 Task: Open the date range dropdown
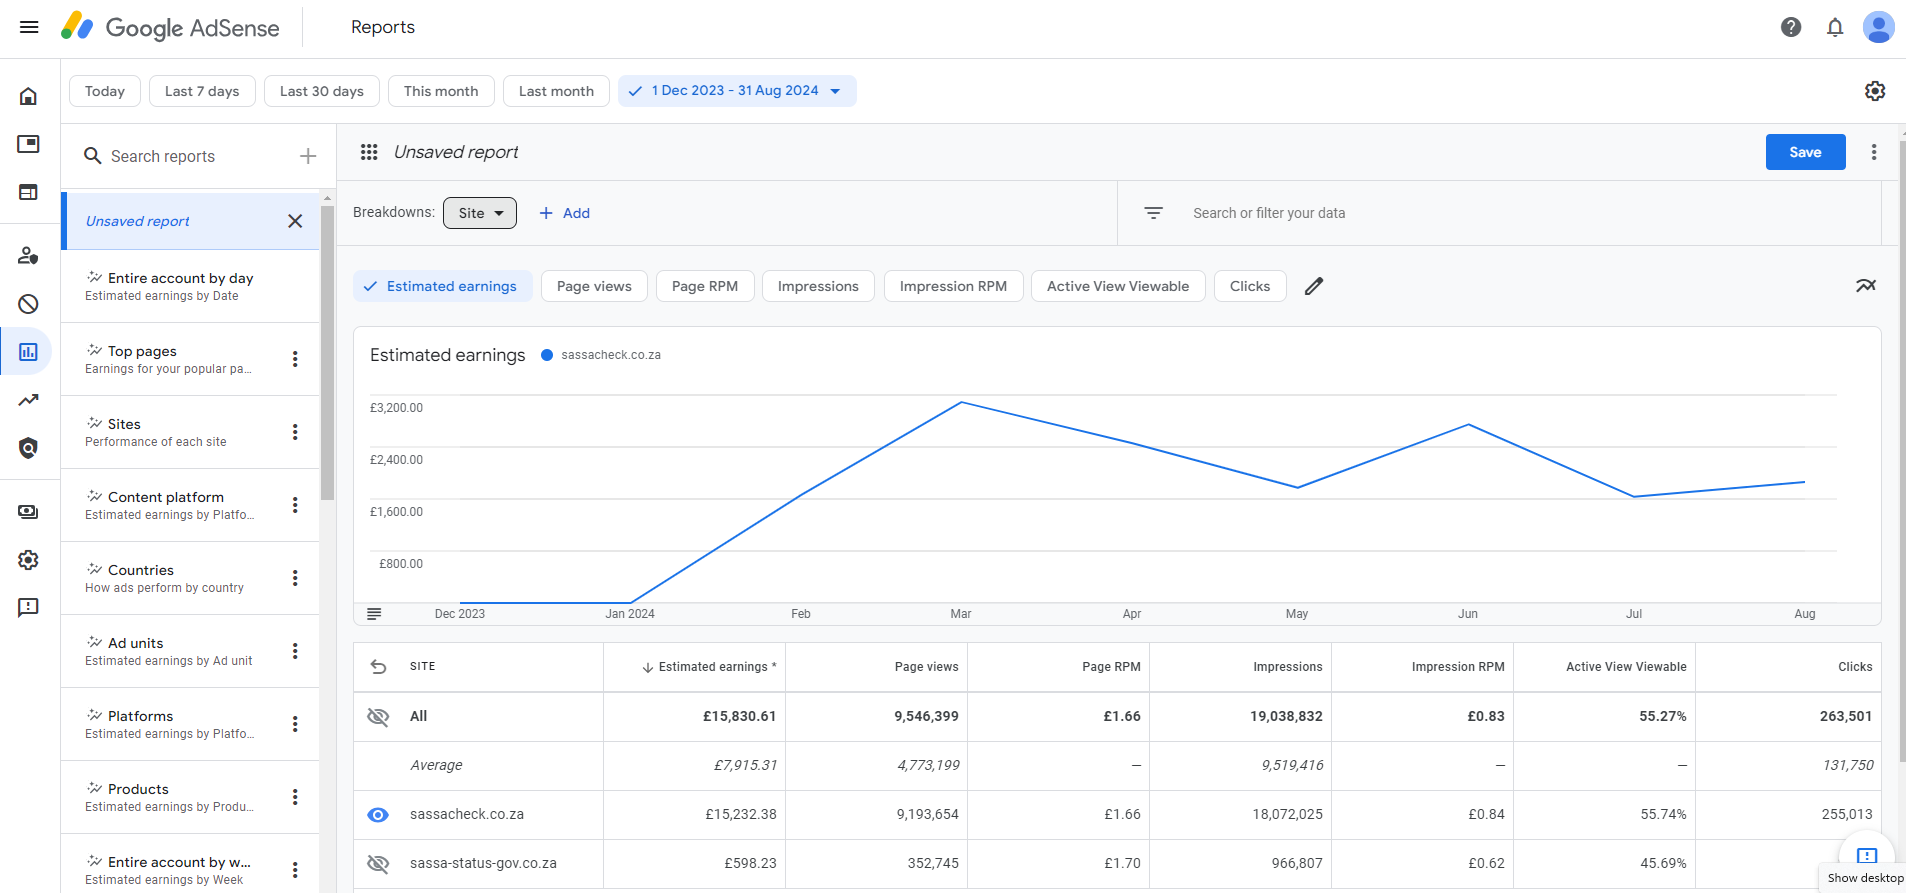click(x=737, y=91)
